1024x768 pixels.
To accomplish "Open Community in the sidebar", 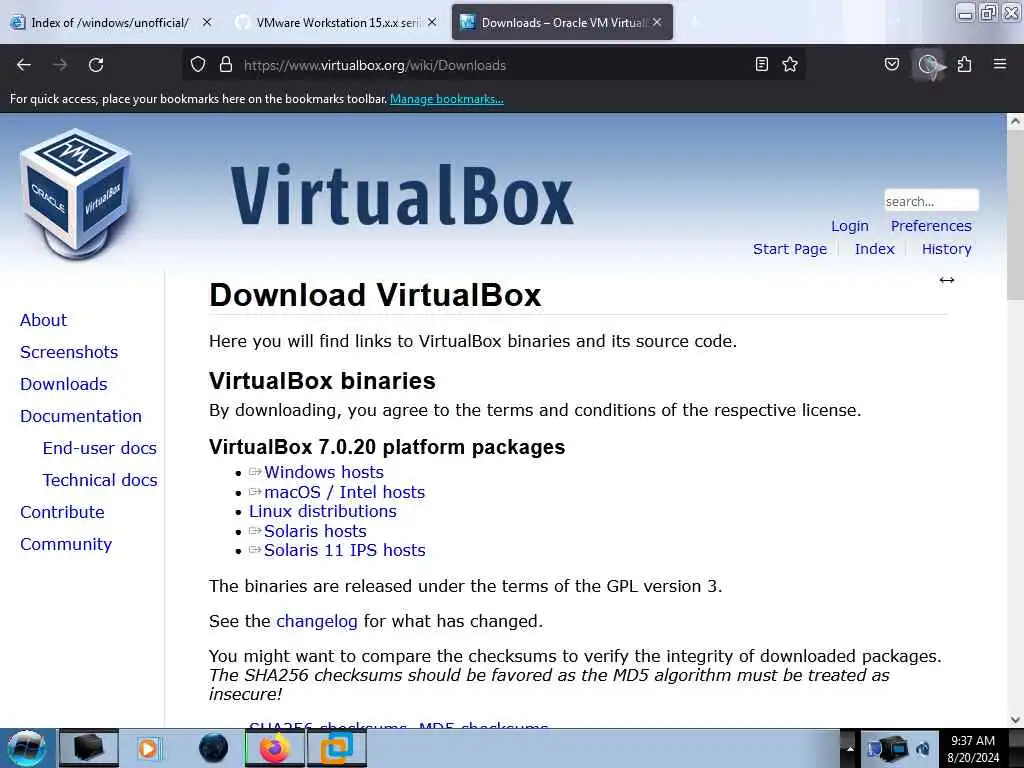I will [x=66, y=544].
